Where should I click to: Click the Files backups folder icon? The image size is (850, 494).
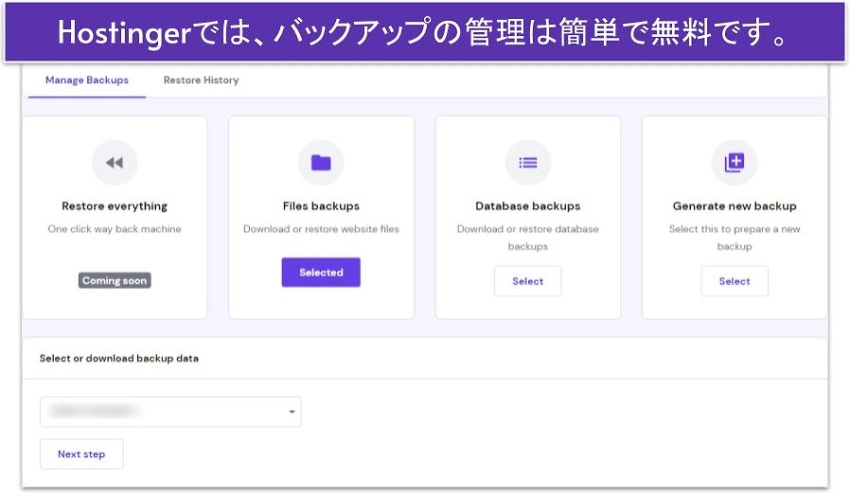pyautogui.click(x=321, y=163)
